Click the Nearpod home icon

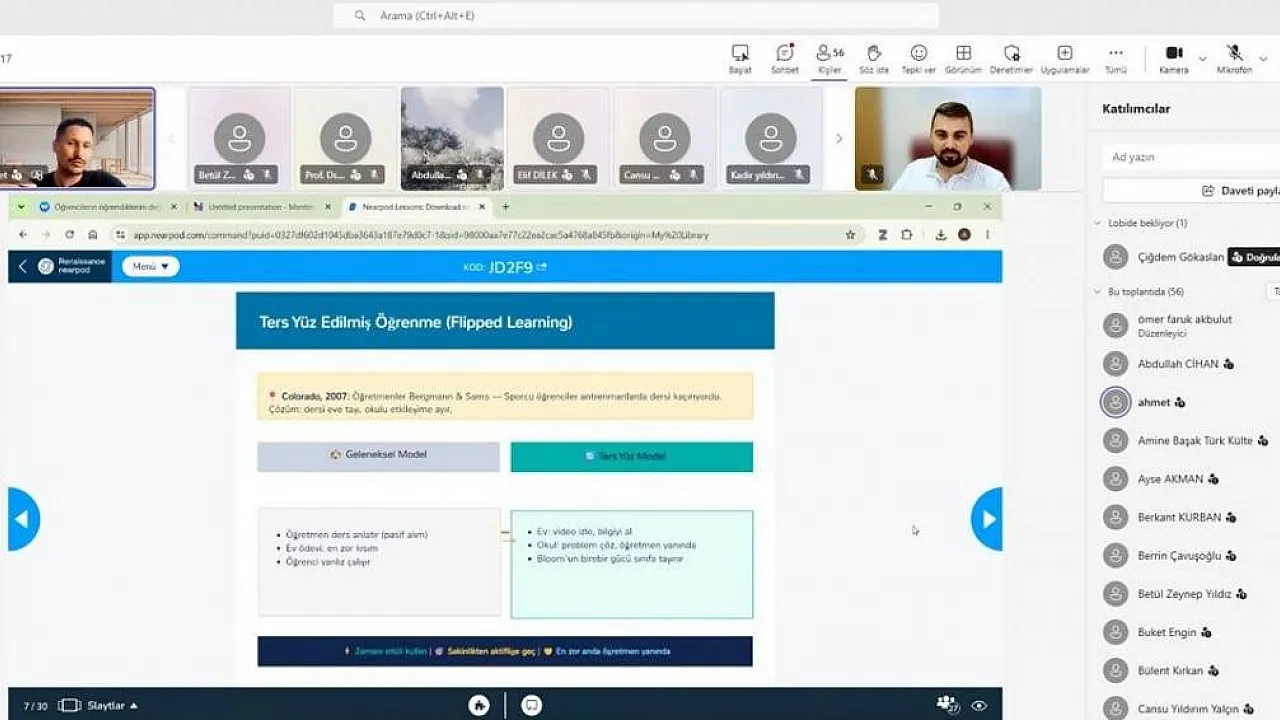pos(479,705)
